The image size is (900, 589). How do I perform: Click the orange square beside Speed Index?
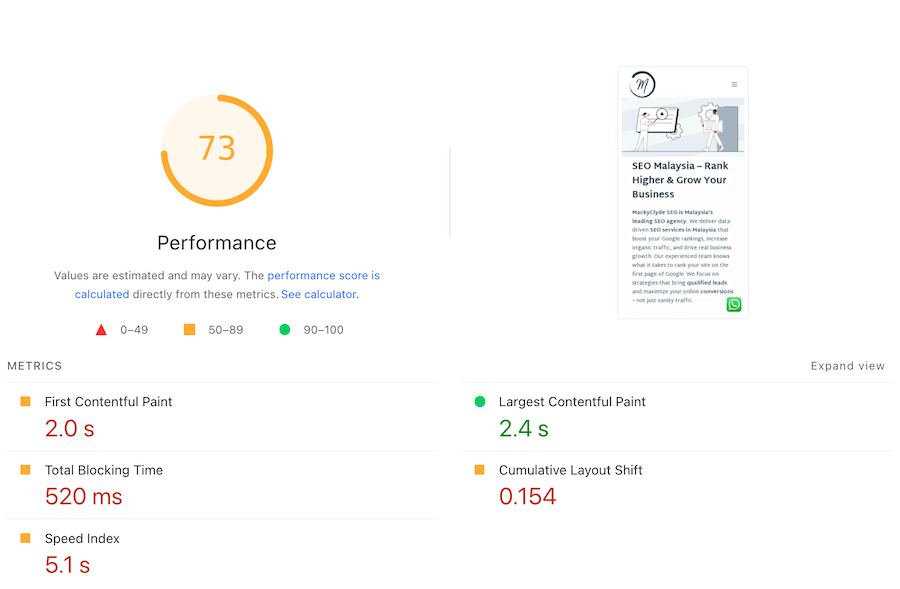[x=26, y=538]
